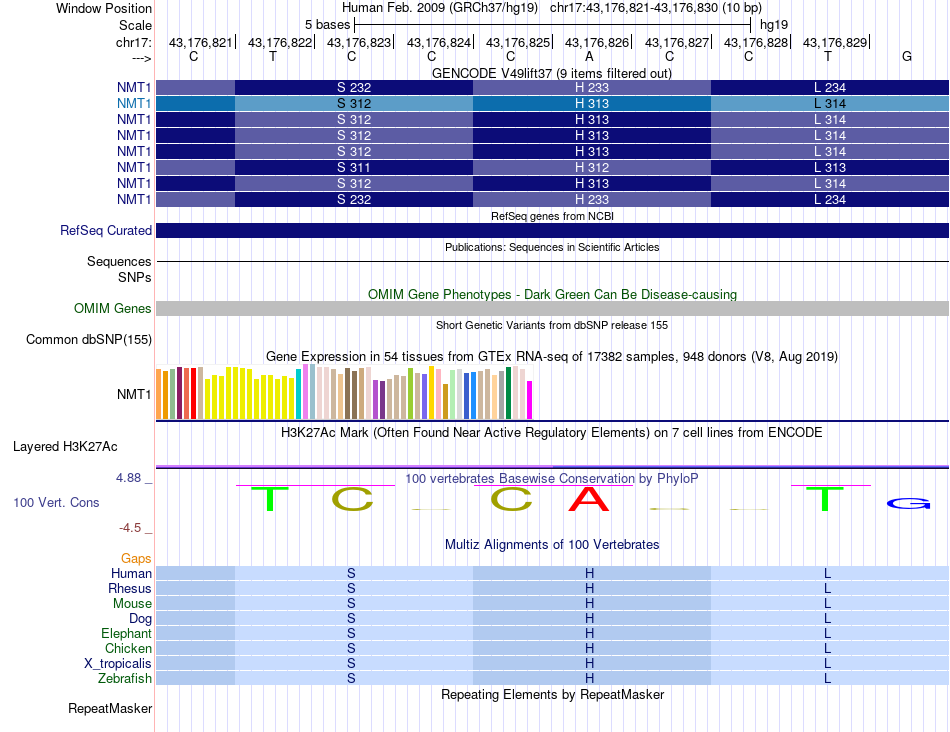Click the L 313 codon in GENCODE track

[829, 167]
